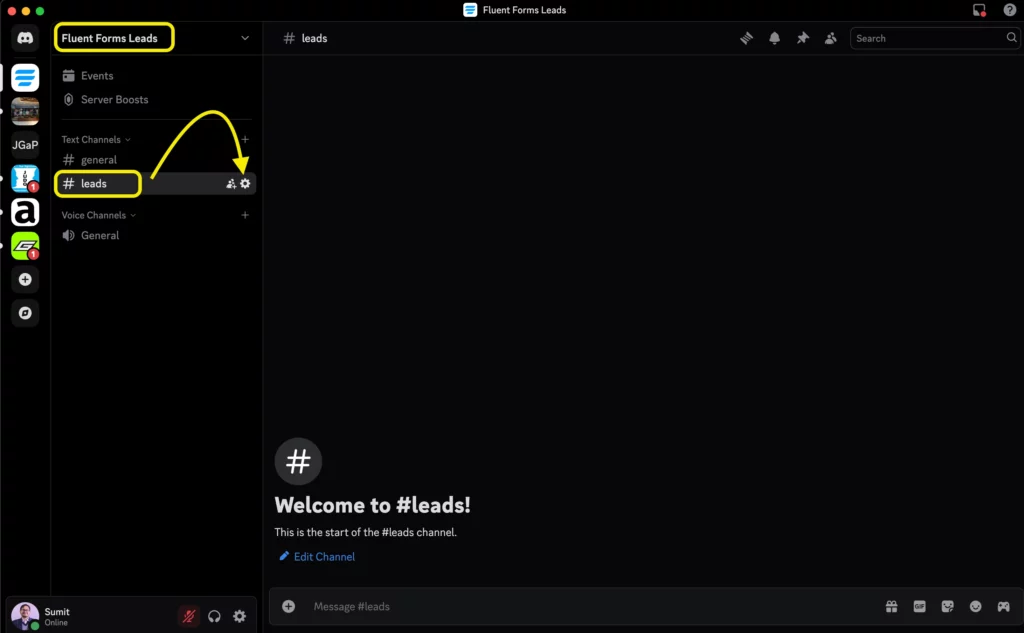Open the GIF picker
Image resolution: width=1024 pixels, height=633 pixels.
pos(919,606)
